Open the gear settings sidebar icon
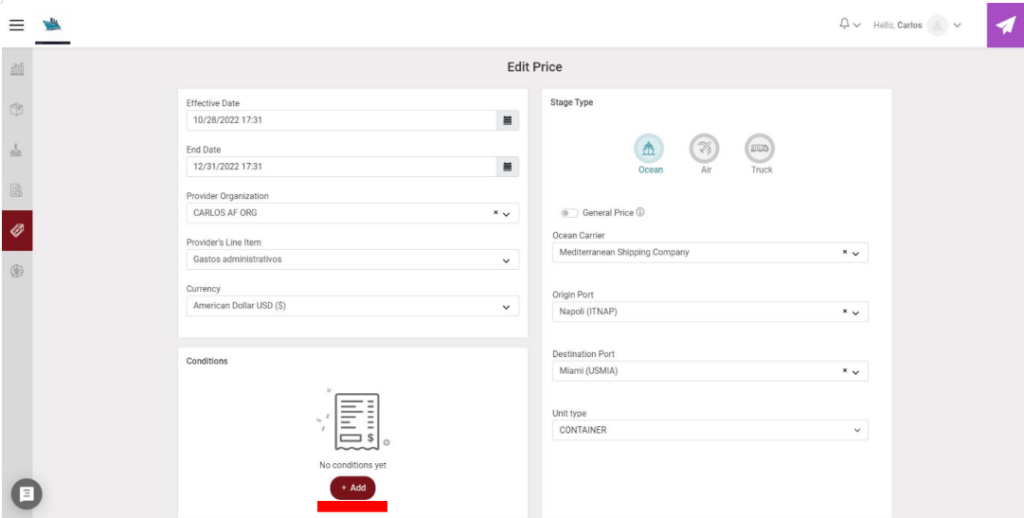 [x=17, y=271]
